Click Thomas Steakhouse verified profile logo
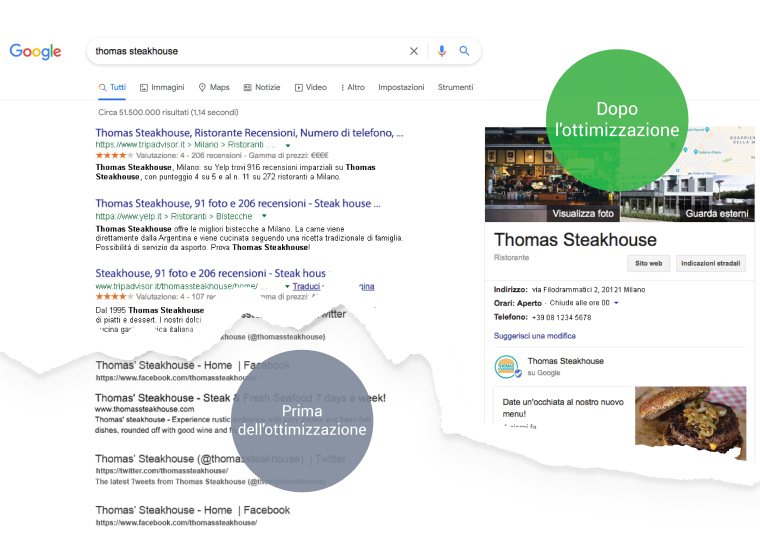This screenshot has width=760, height=555. [507, 367]
